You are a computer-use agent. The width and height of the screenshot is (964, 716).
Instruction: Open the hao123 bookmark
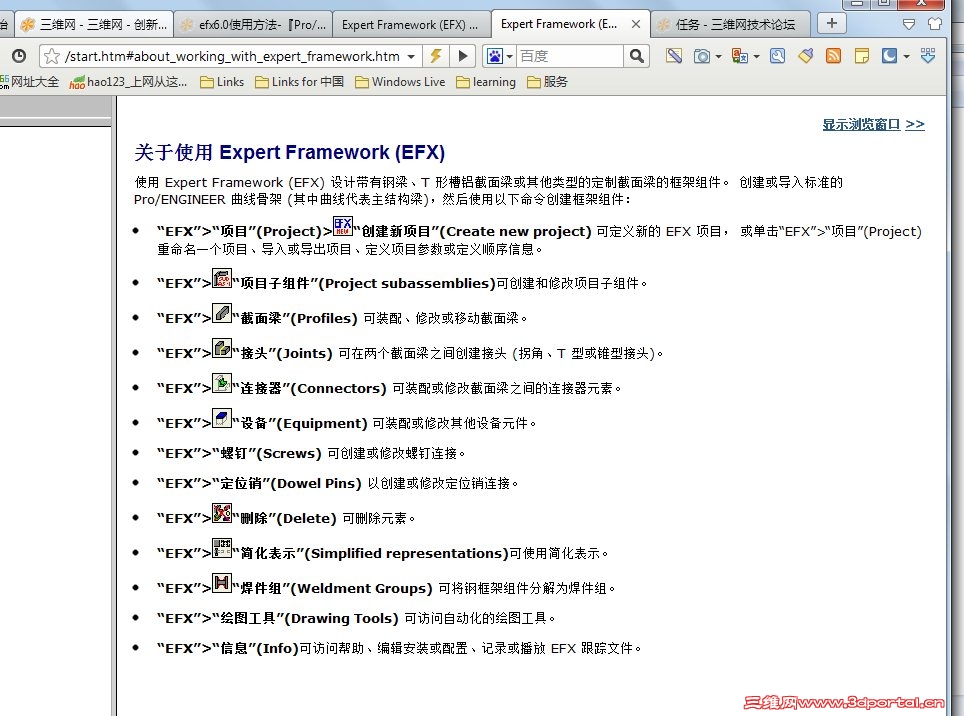pos(128,82)
